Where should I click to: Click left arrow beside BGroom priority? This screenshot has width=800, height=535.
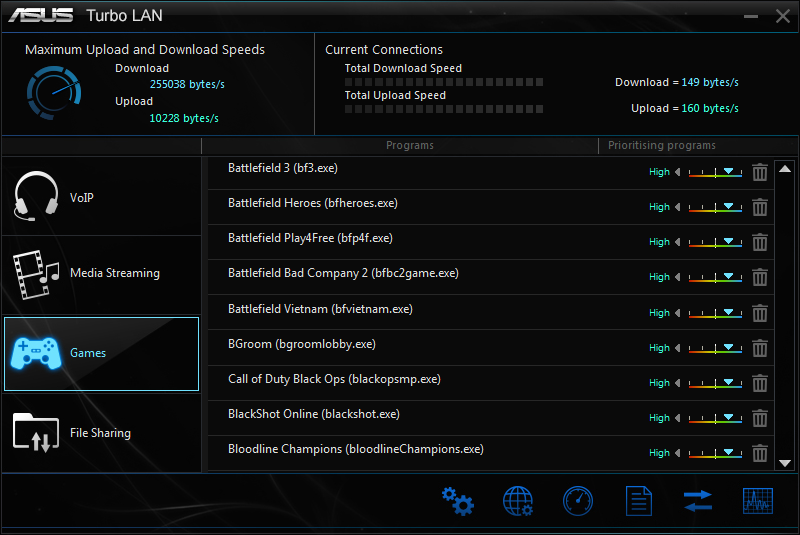[678, 348]
